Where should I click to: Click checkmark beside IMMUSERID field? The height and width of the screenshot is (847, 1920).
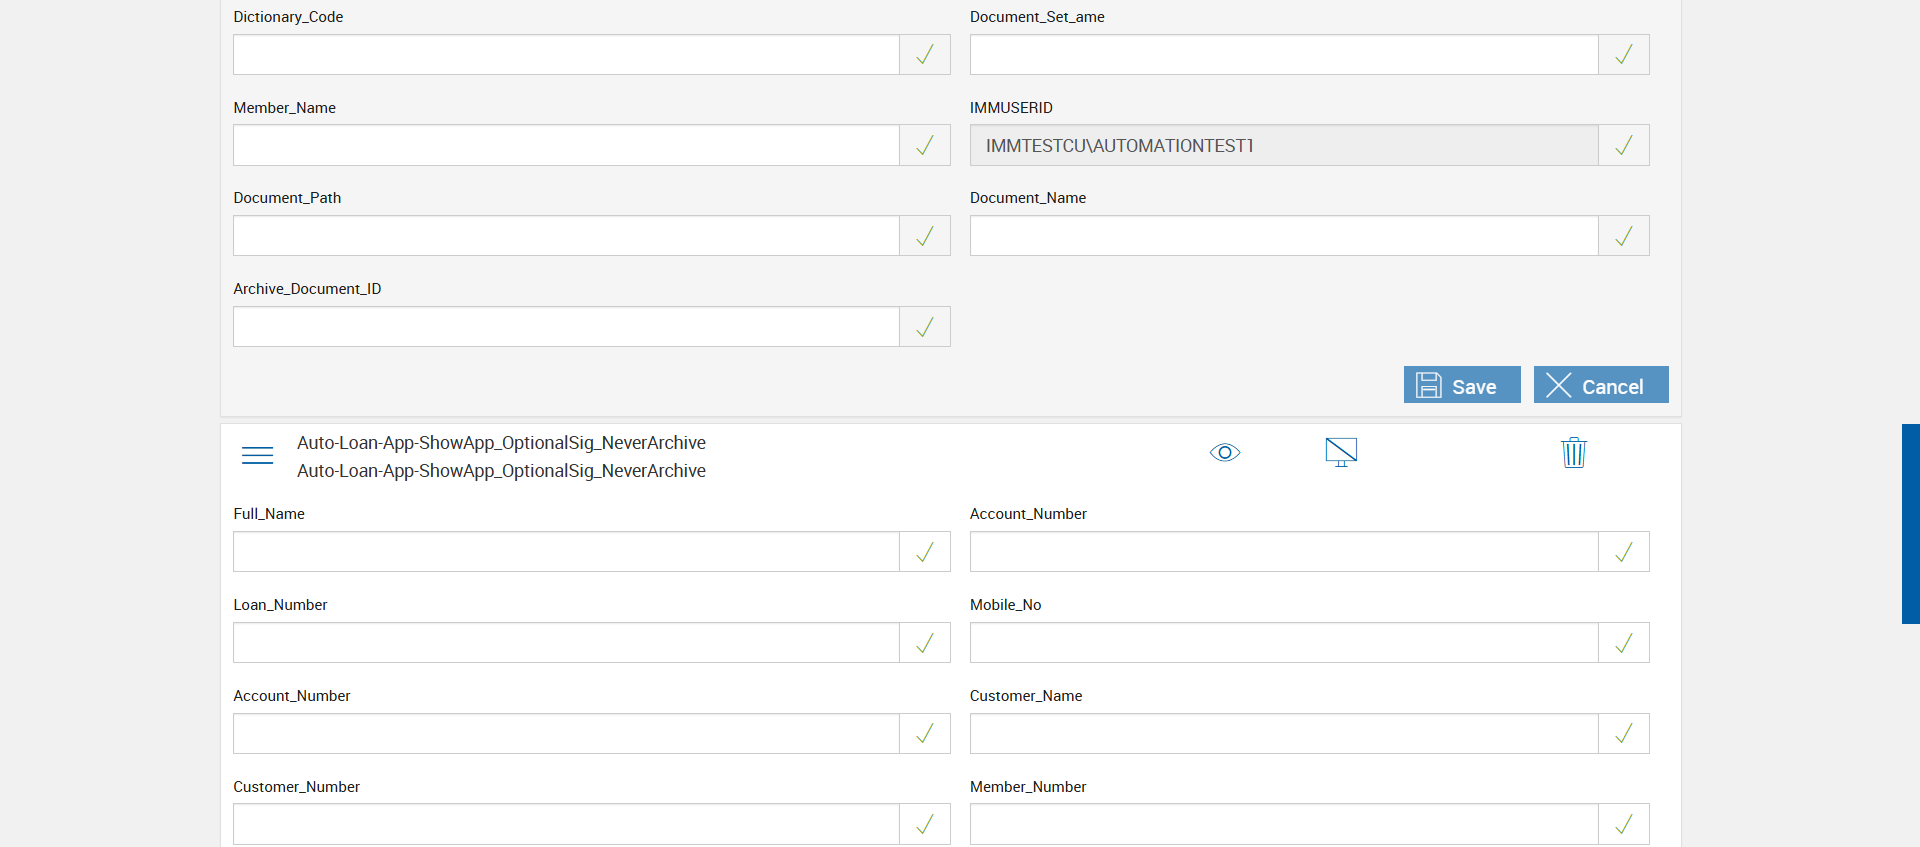click(x=1623, y=146)
